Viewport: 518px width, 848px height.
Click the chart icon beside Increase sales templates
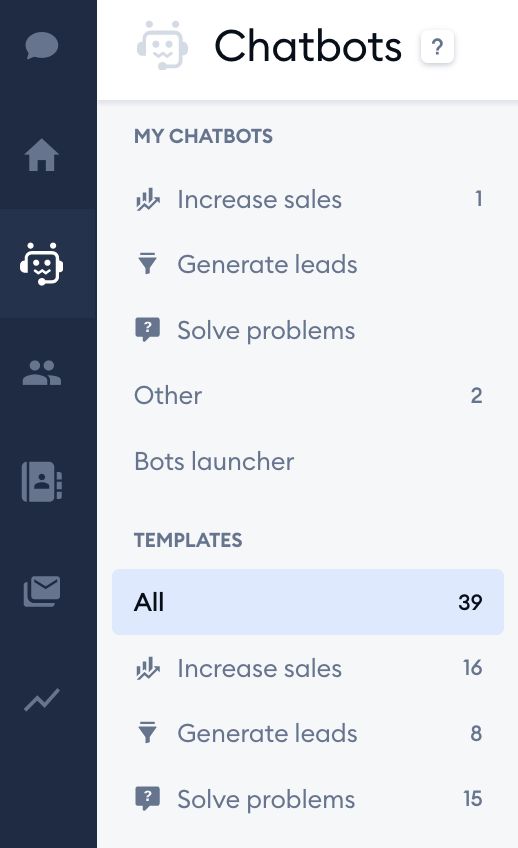148,668
